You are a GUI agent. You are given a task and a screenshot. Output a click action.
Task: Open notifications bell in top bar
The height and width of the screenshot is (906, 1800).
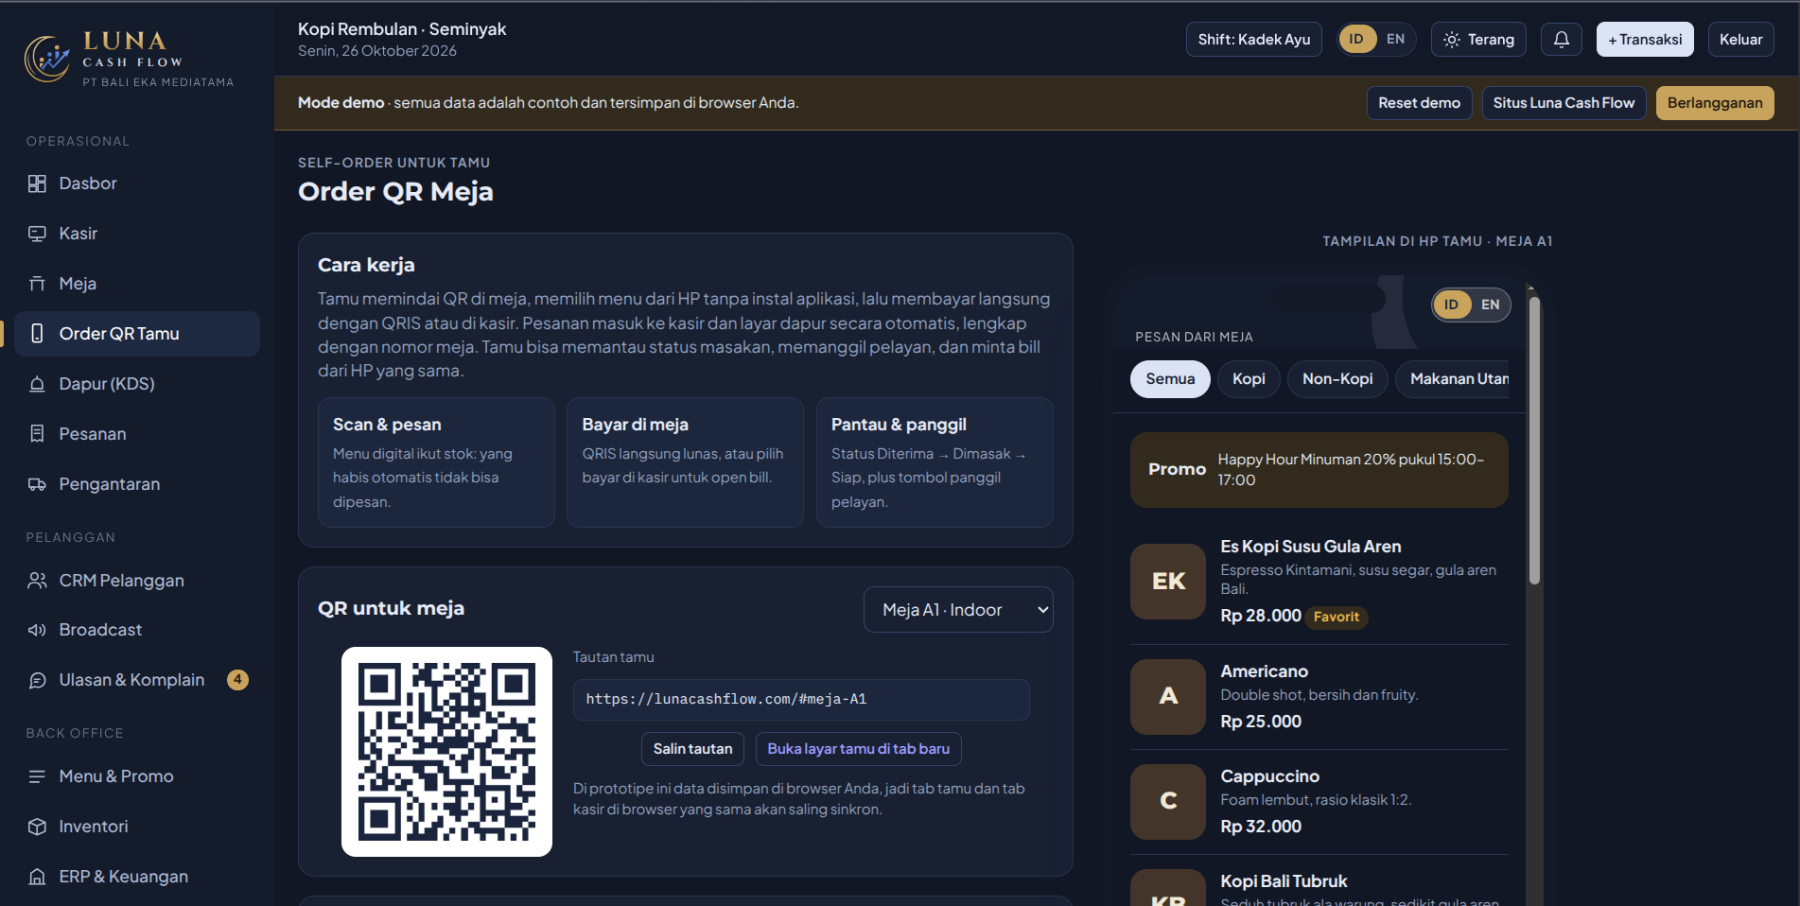tap(1561, 39)
